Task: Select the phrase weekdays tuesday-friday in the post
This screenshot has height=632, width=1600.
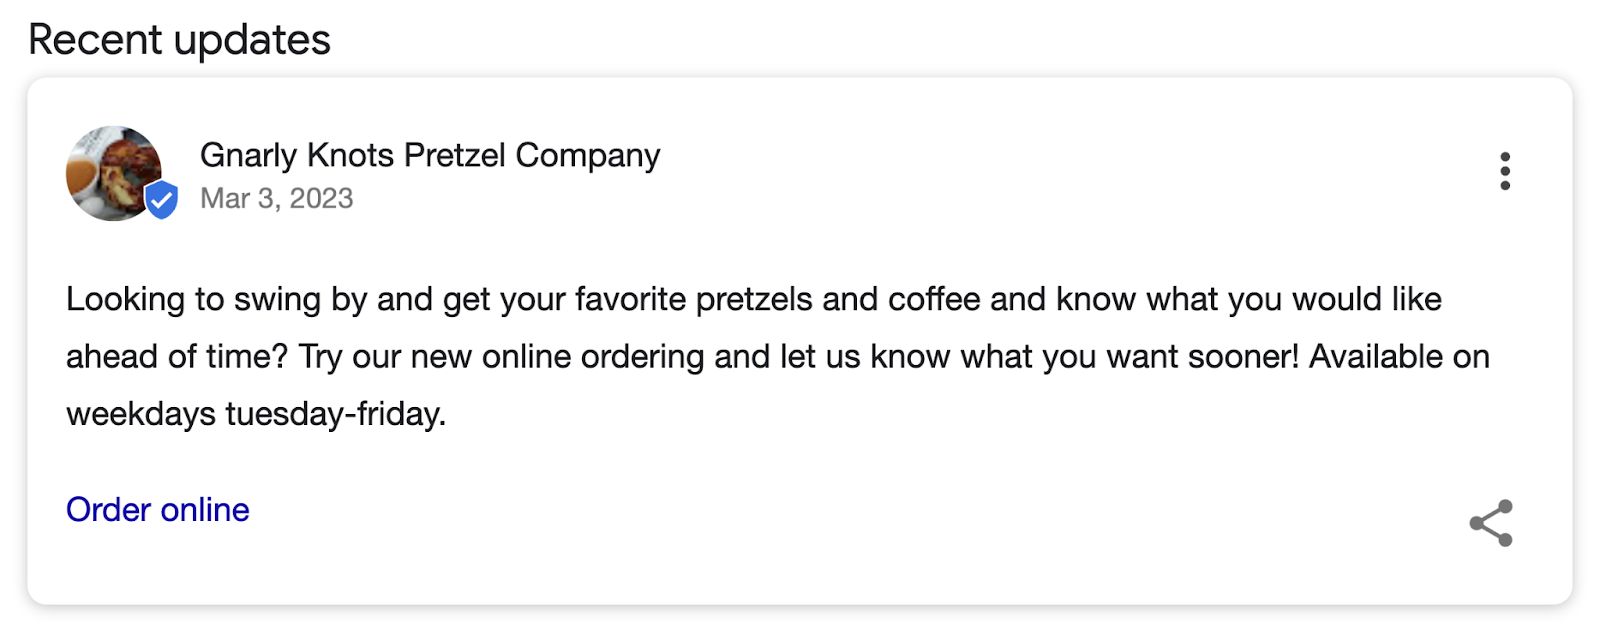Action: click(x=258, y=413)
